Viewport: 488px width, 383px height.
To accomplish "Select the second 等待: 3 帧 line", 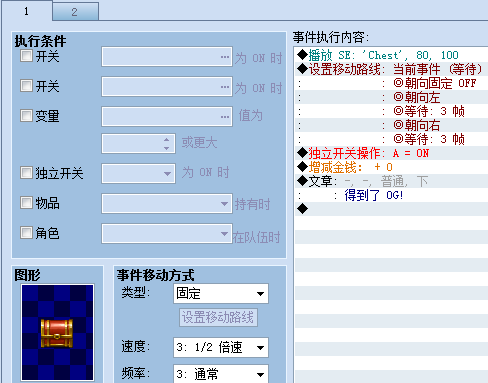I will click(391, 139).
